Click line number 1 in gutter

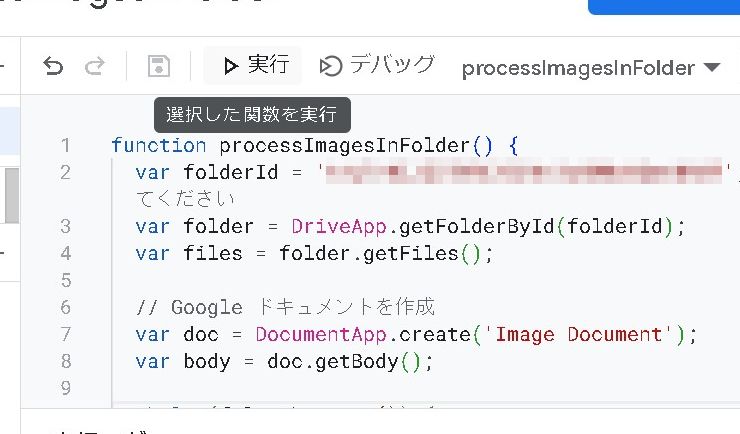[65, 146]
